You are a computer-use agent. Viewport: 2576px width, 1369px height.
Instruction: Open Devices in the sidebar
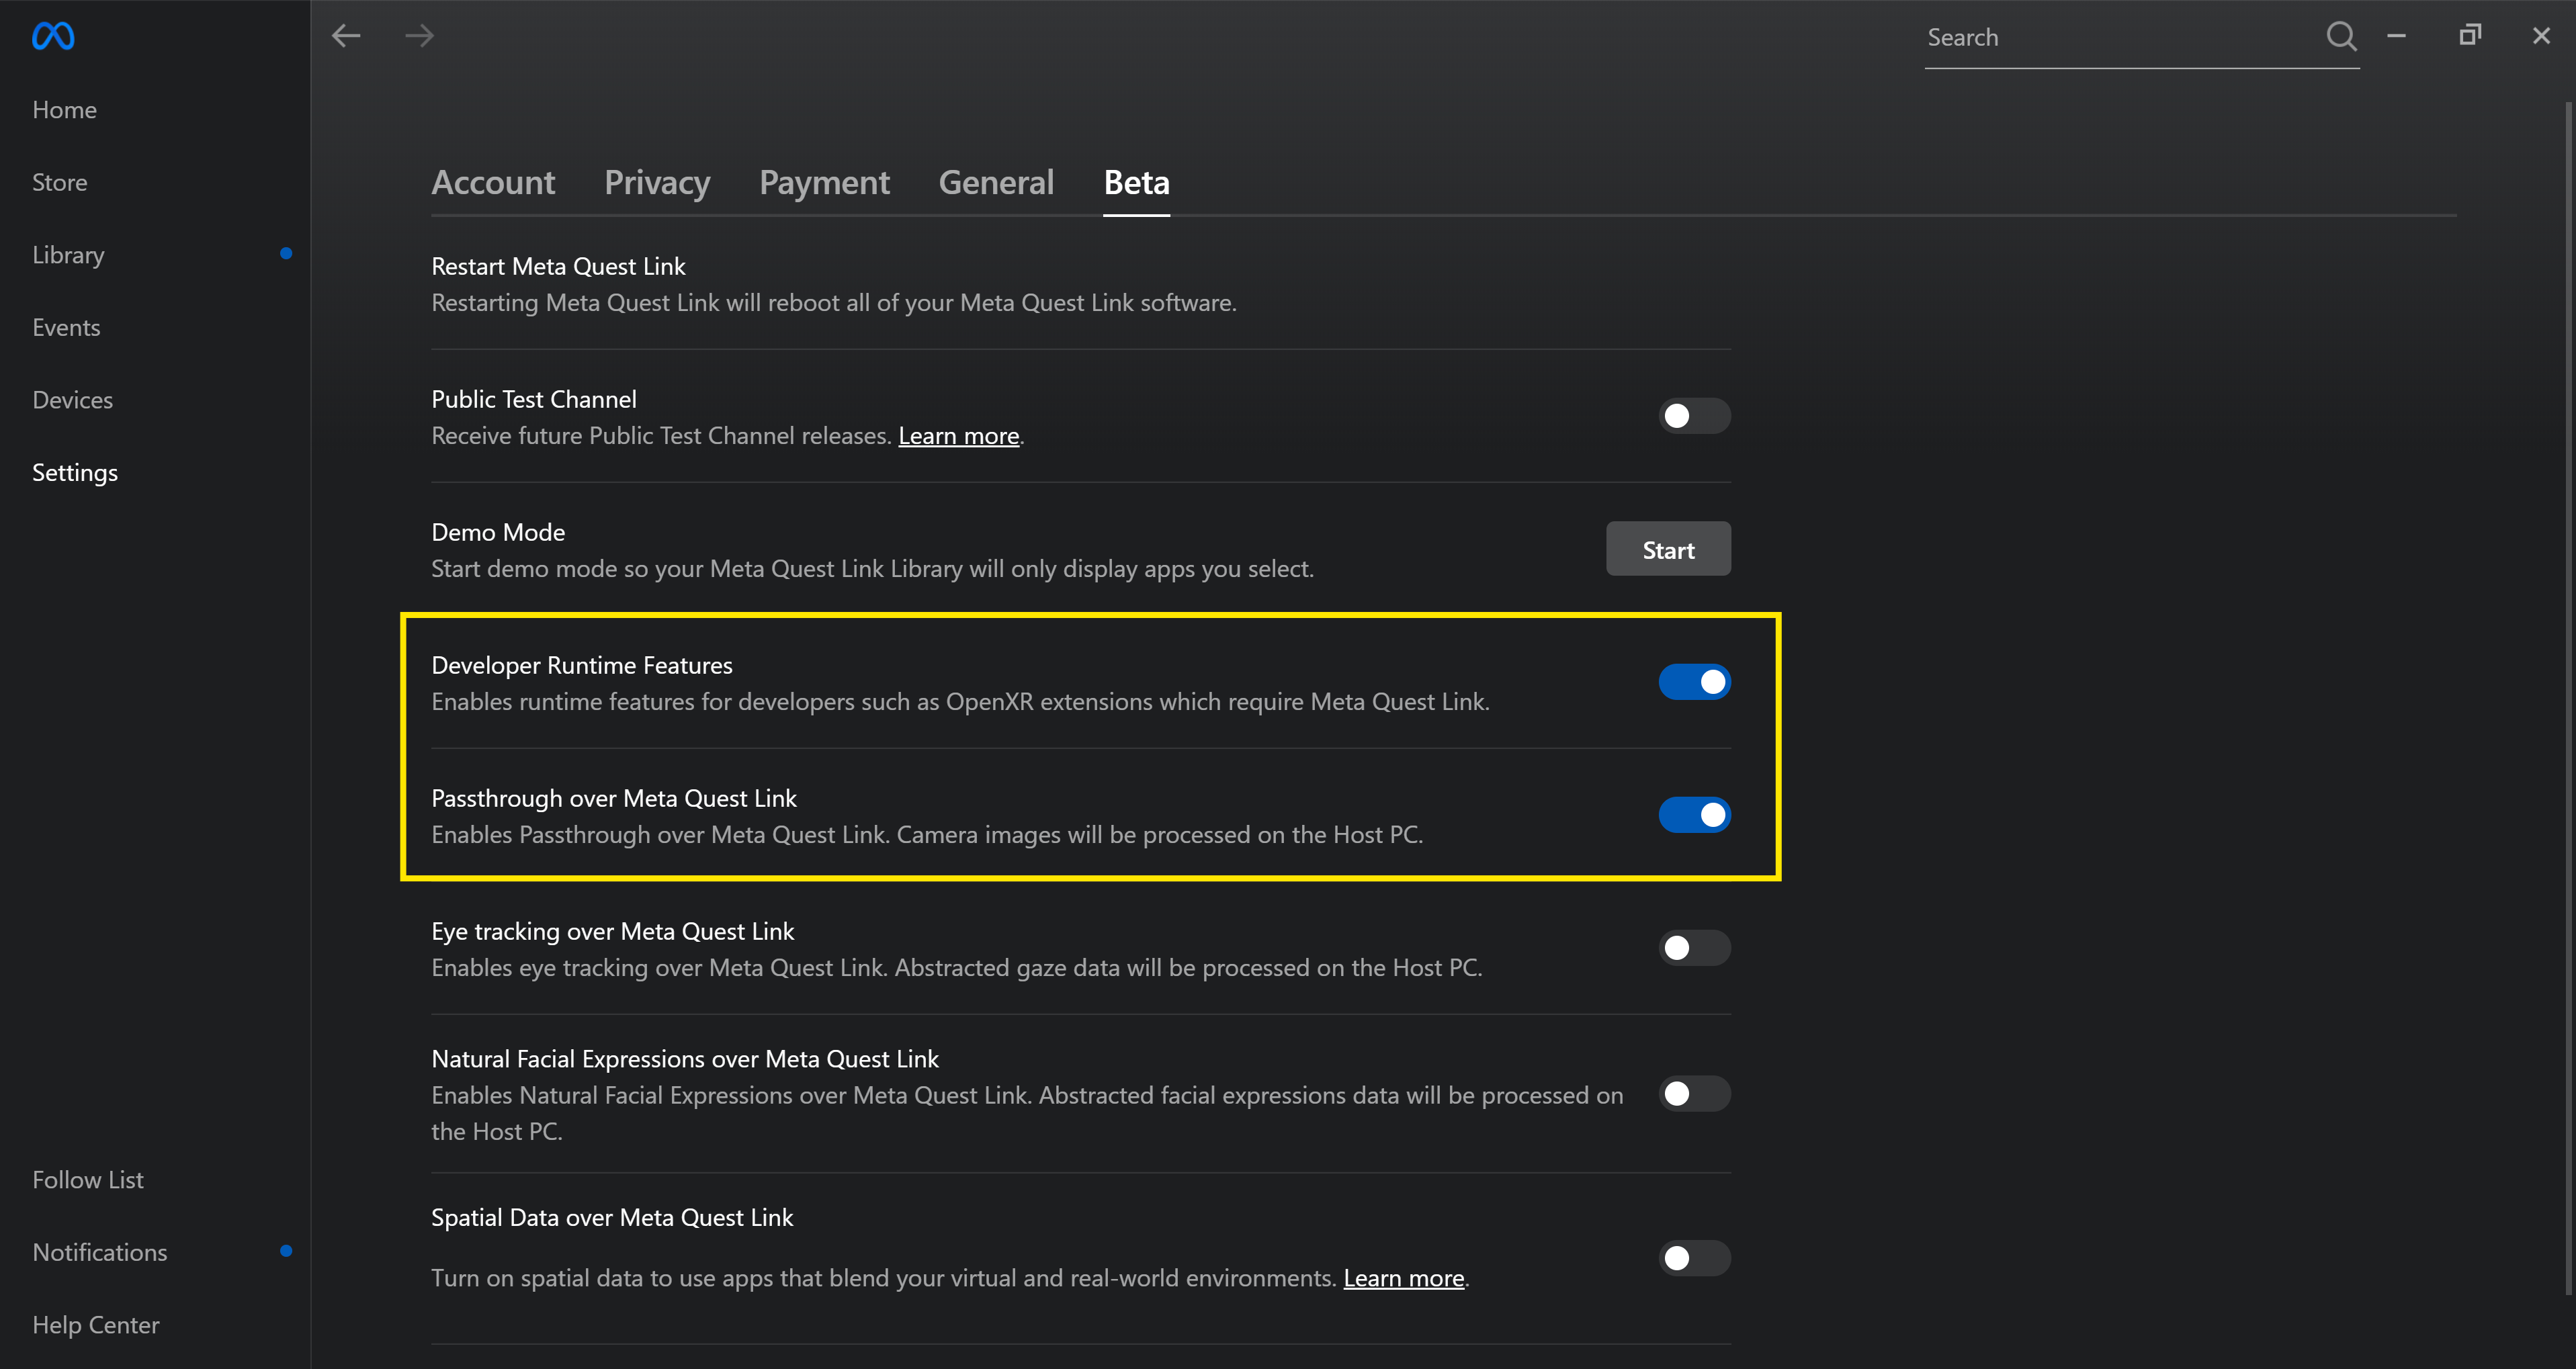(72, 400)
